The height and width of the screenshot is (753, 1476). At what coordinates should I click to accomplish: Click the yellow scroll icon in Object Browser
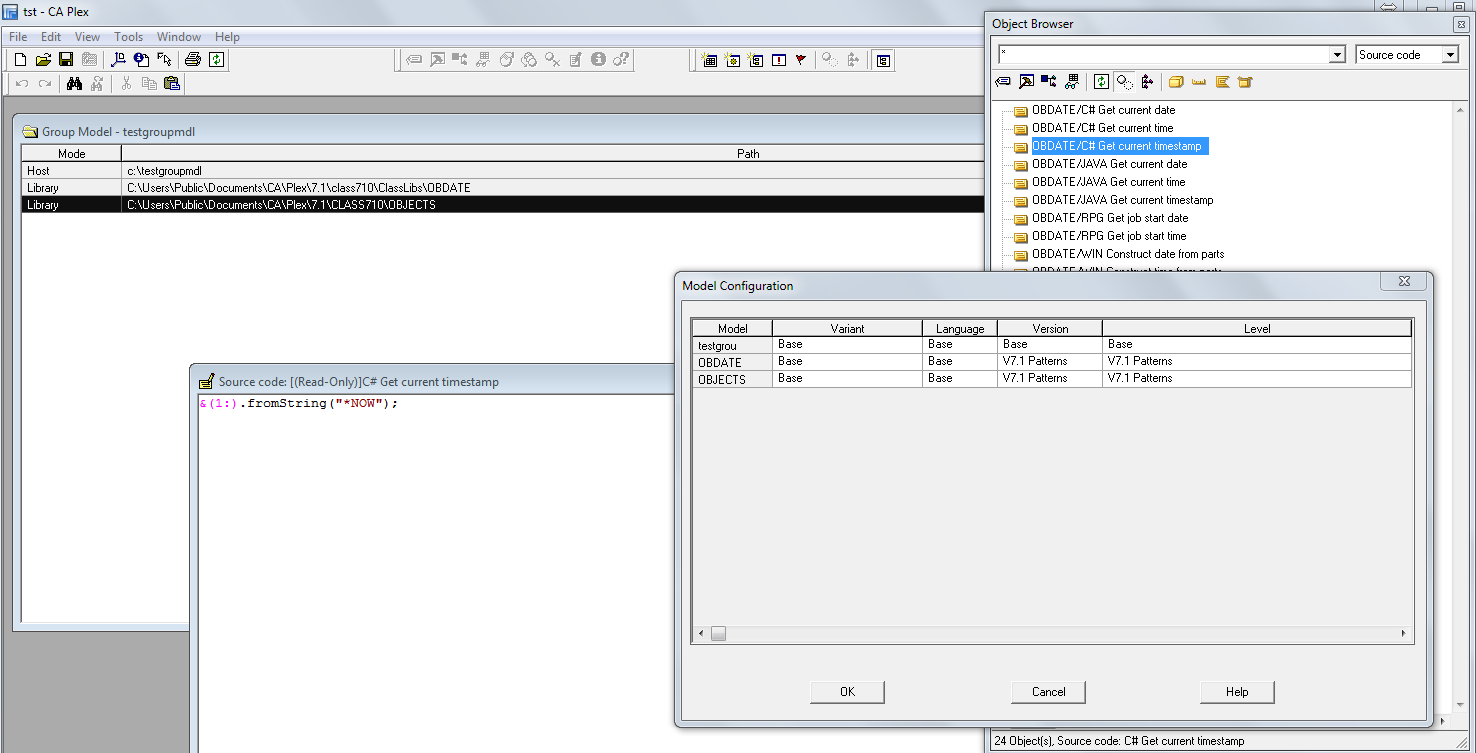[x=1222, y=82]
